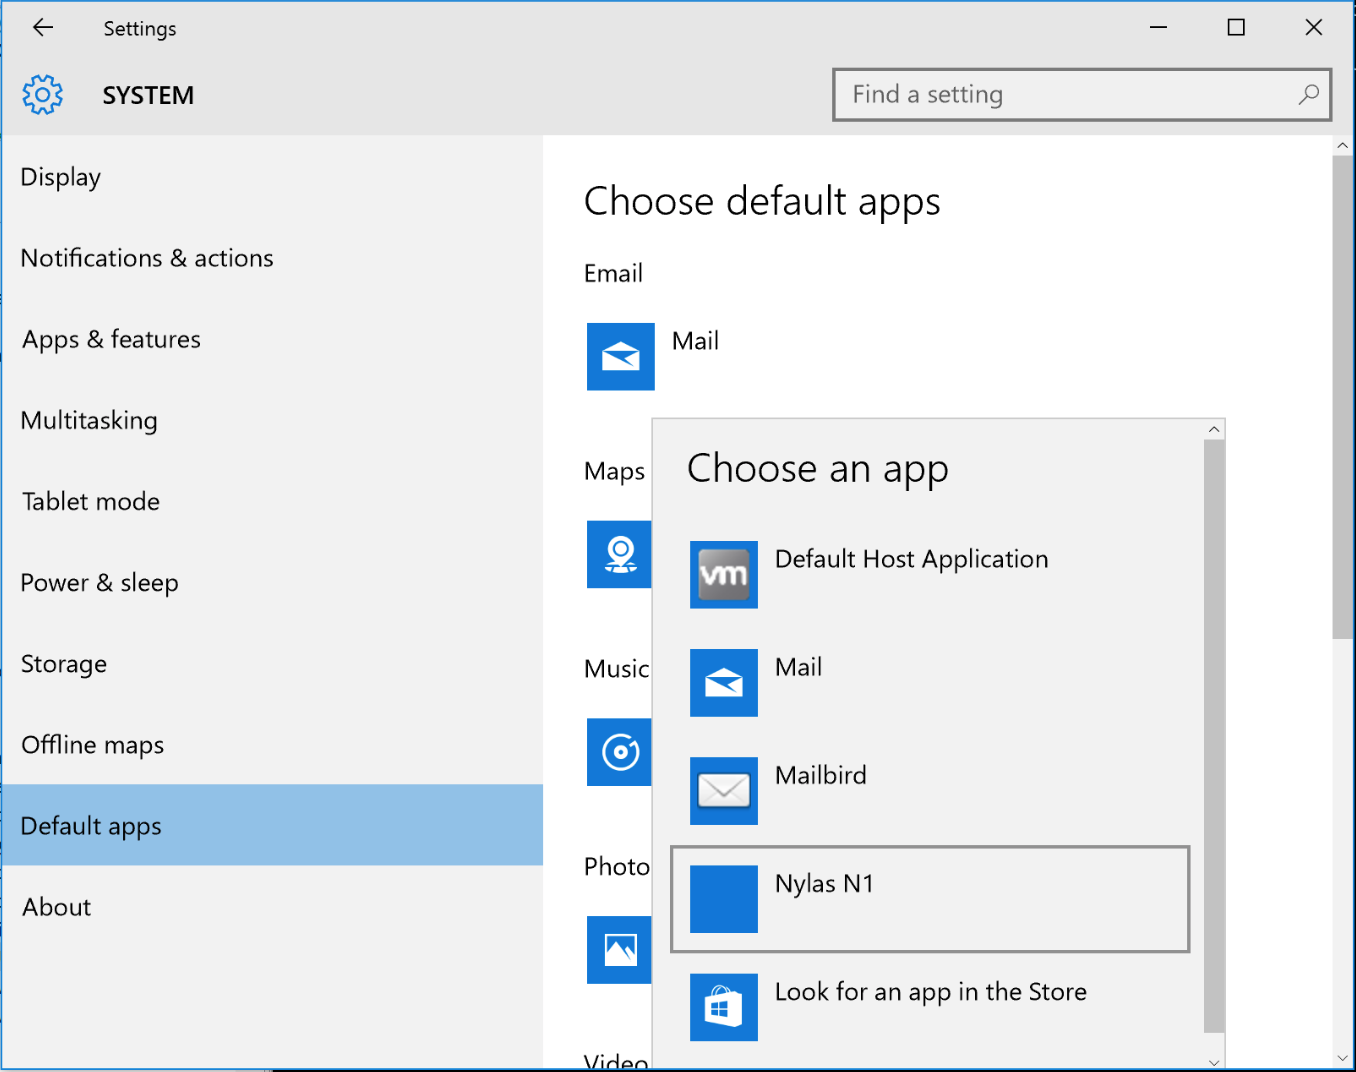Open Look for an app in the Store
The width and height of the screenshot is (1356, 1072).
click(930, 992)
